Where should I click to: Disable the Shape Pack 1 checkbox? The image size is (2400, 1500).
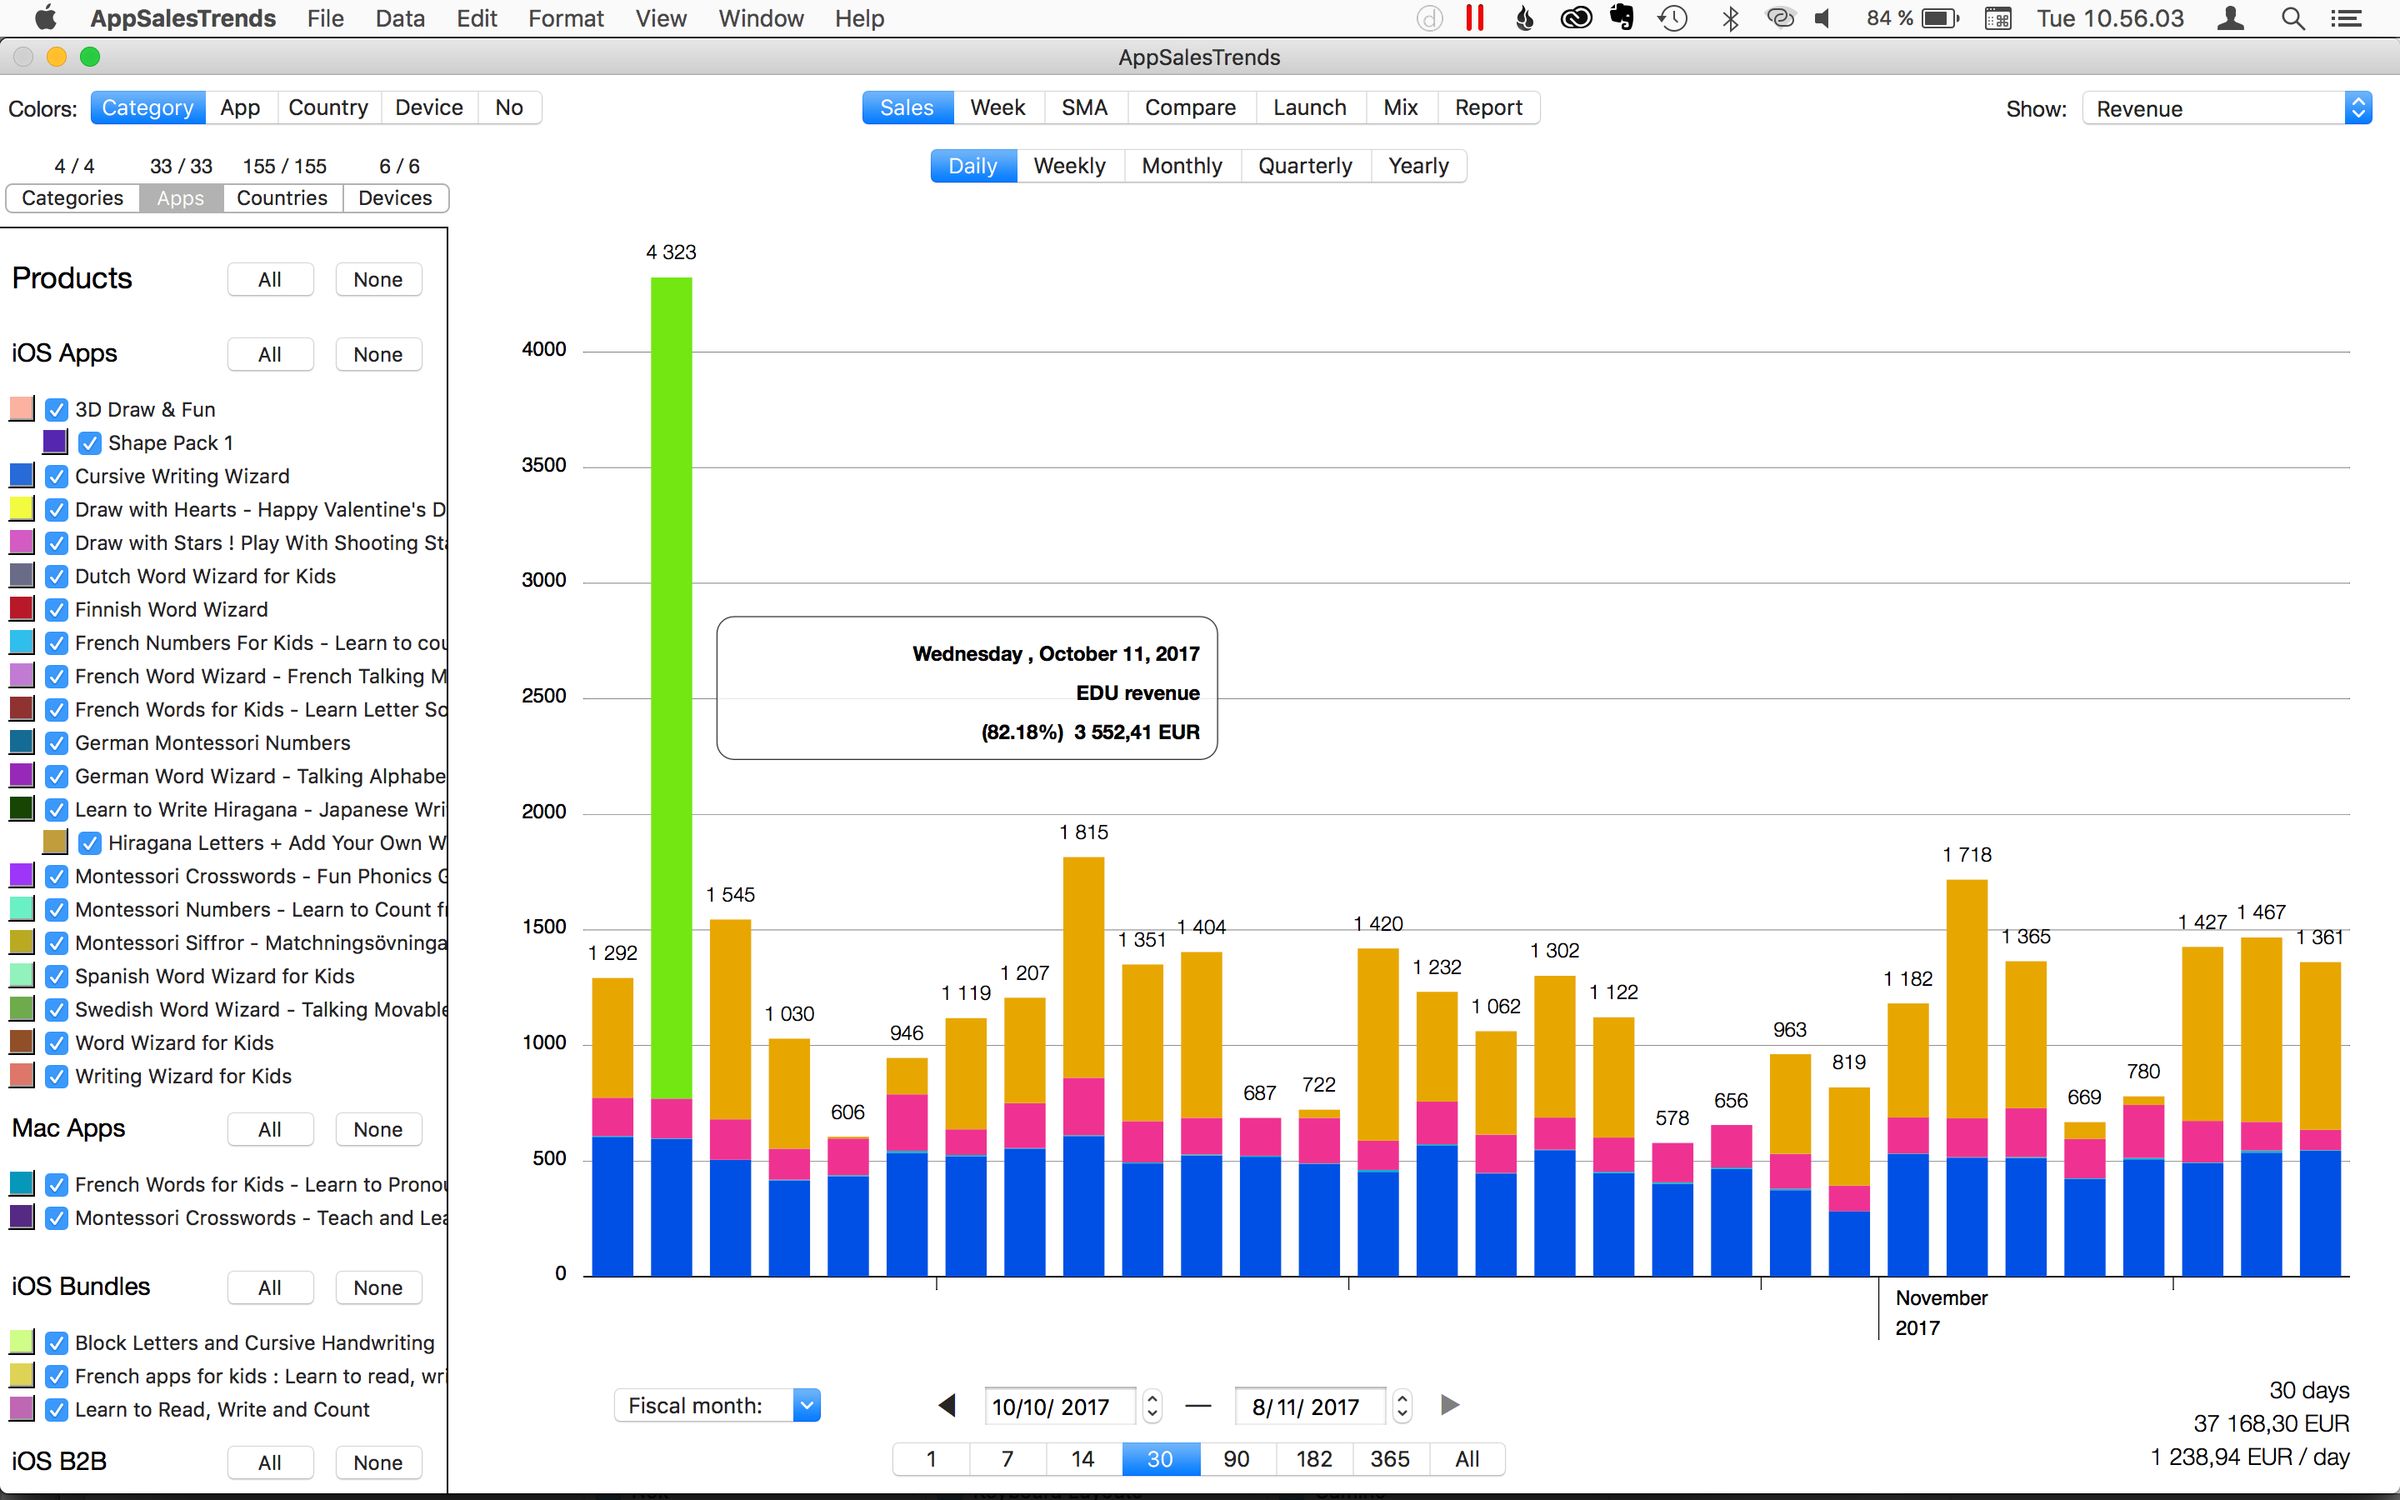click(x=90, y=442)
